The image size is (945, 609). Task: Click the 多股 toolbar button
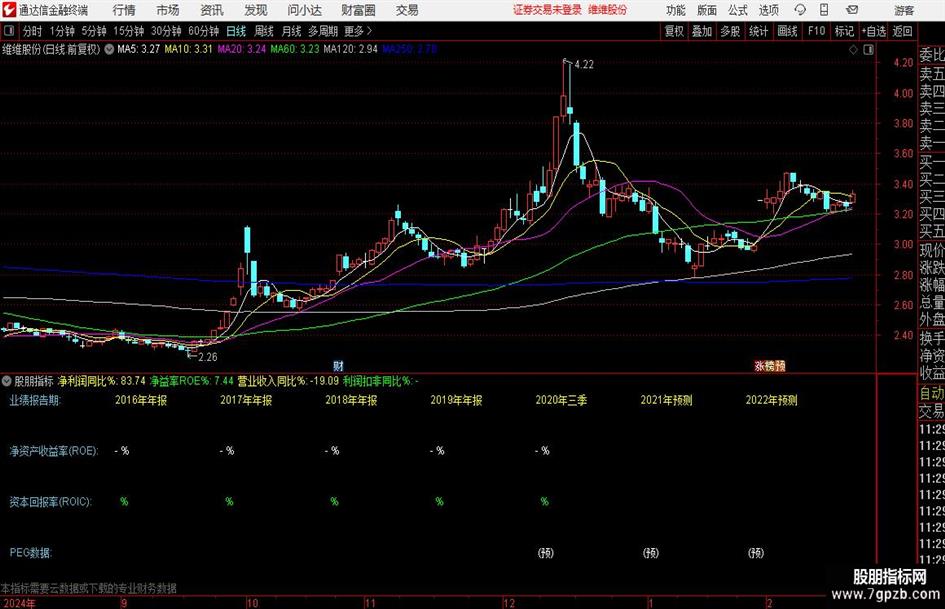tap(730, 31)
